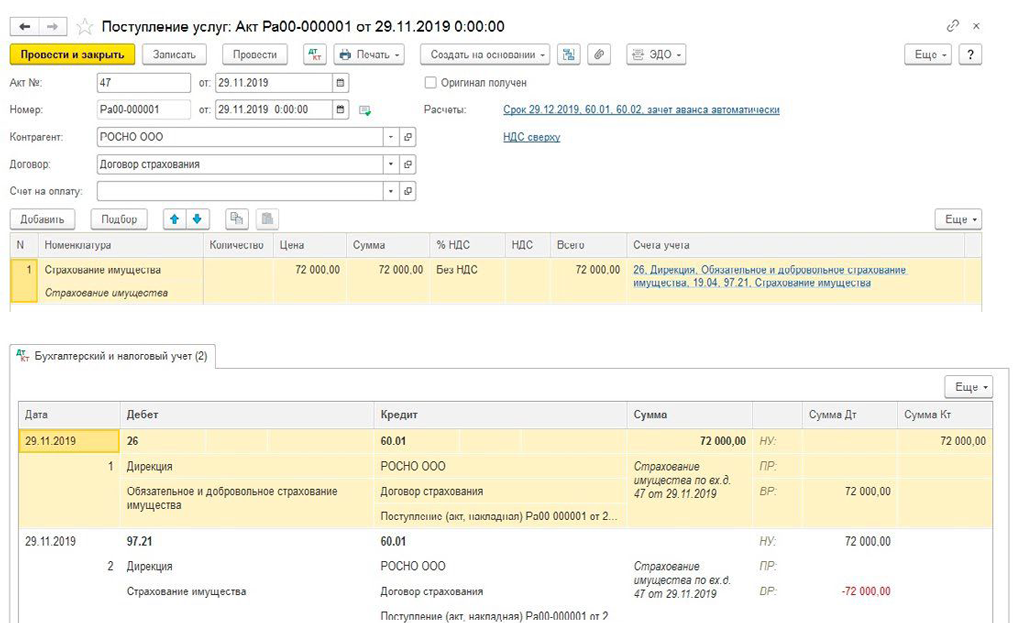Select the Всего cell 72 000,00 in row 1
The height and width of the screenshot is (623, 1024).
pos(588,270)
